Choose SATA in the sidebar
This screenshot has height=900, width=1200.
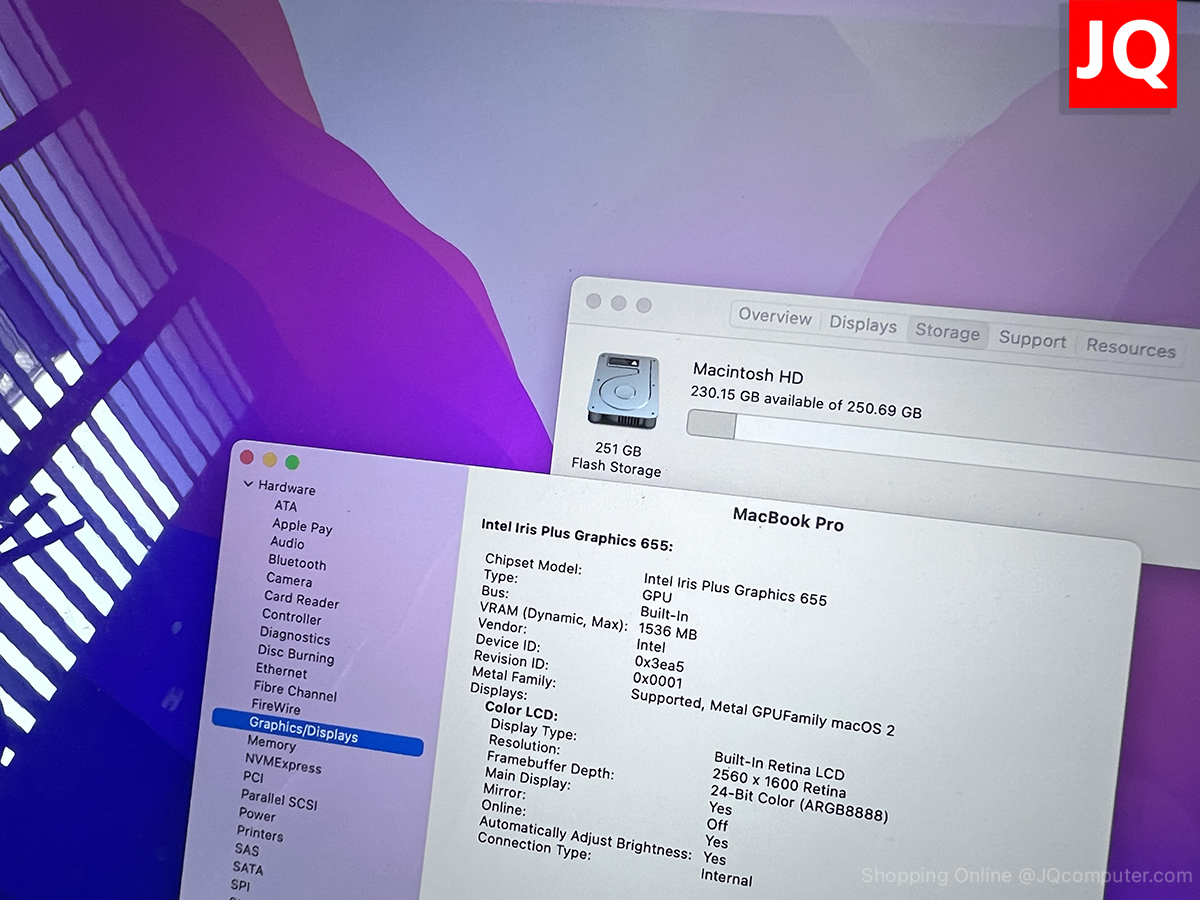coord(248,868)
